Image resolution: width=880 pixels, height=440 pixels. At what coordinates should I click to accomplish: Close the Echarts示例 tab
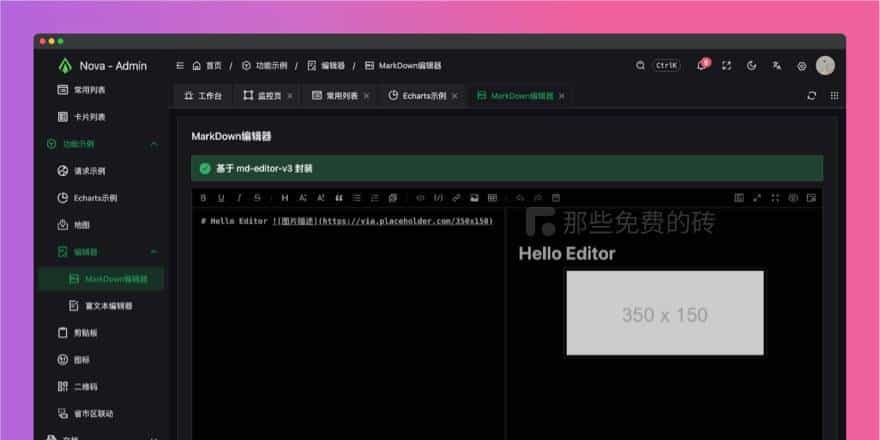pyautogui.click(x=455, y=96)
